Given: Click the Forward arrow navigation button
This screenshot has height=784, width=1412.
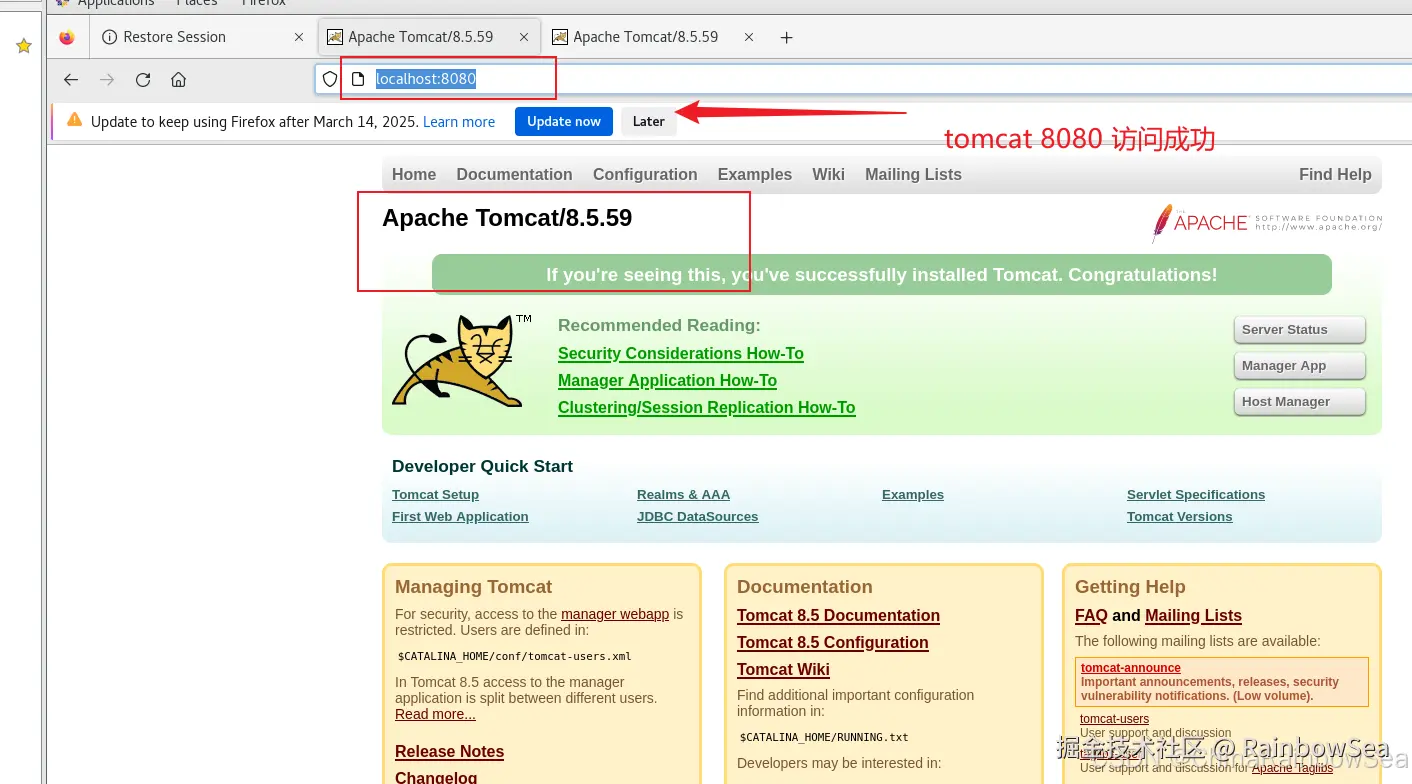Looking at the screenshot, I should click(x=107, y=80).
